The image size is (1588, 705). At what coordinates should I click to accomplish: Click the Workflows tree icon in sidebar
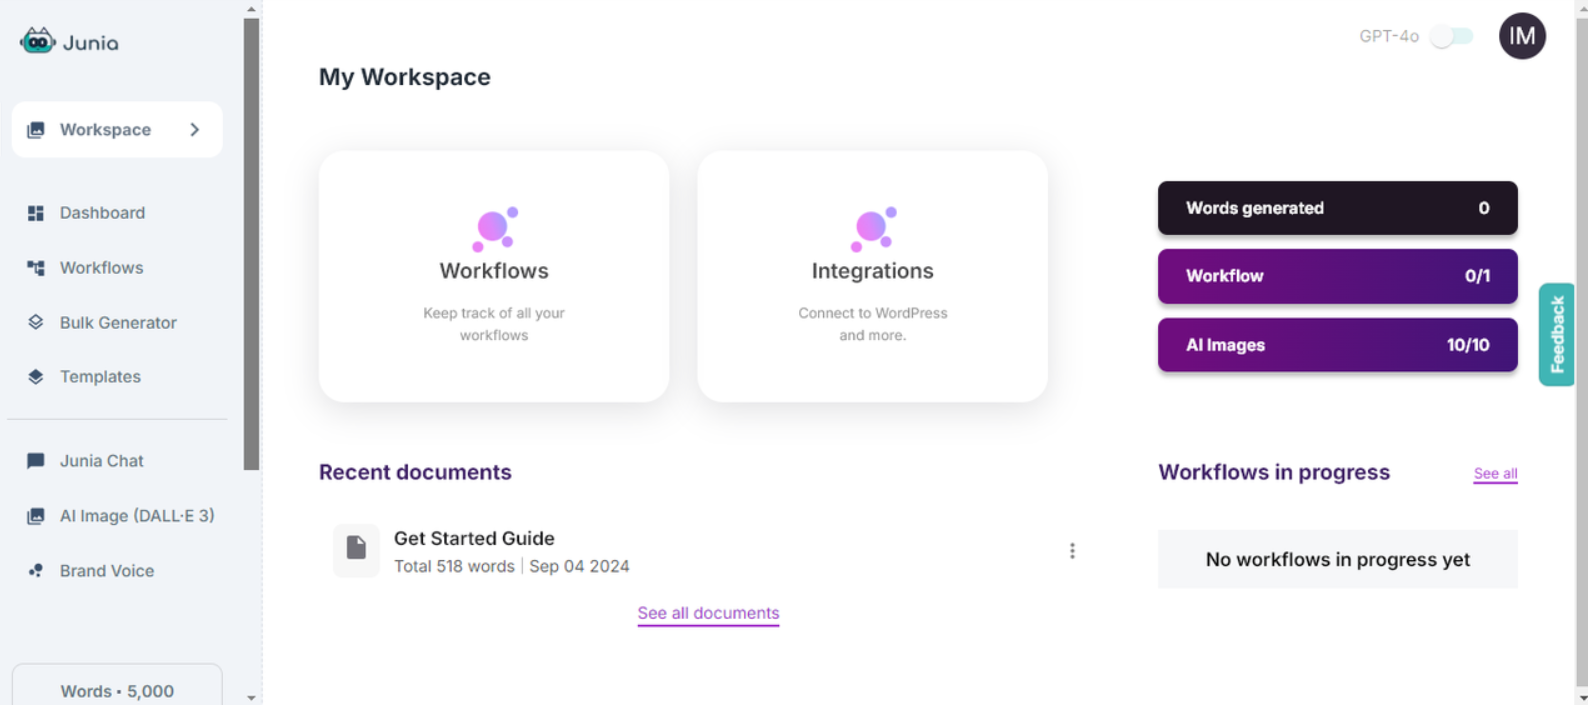pyautogui.click(x=36, y=268)
